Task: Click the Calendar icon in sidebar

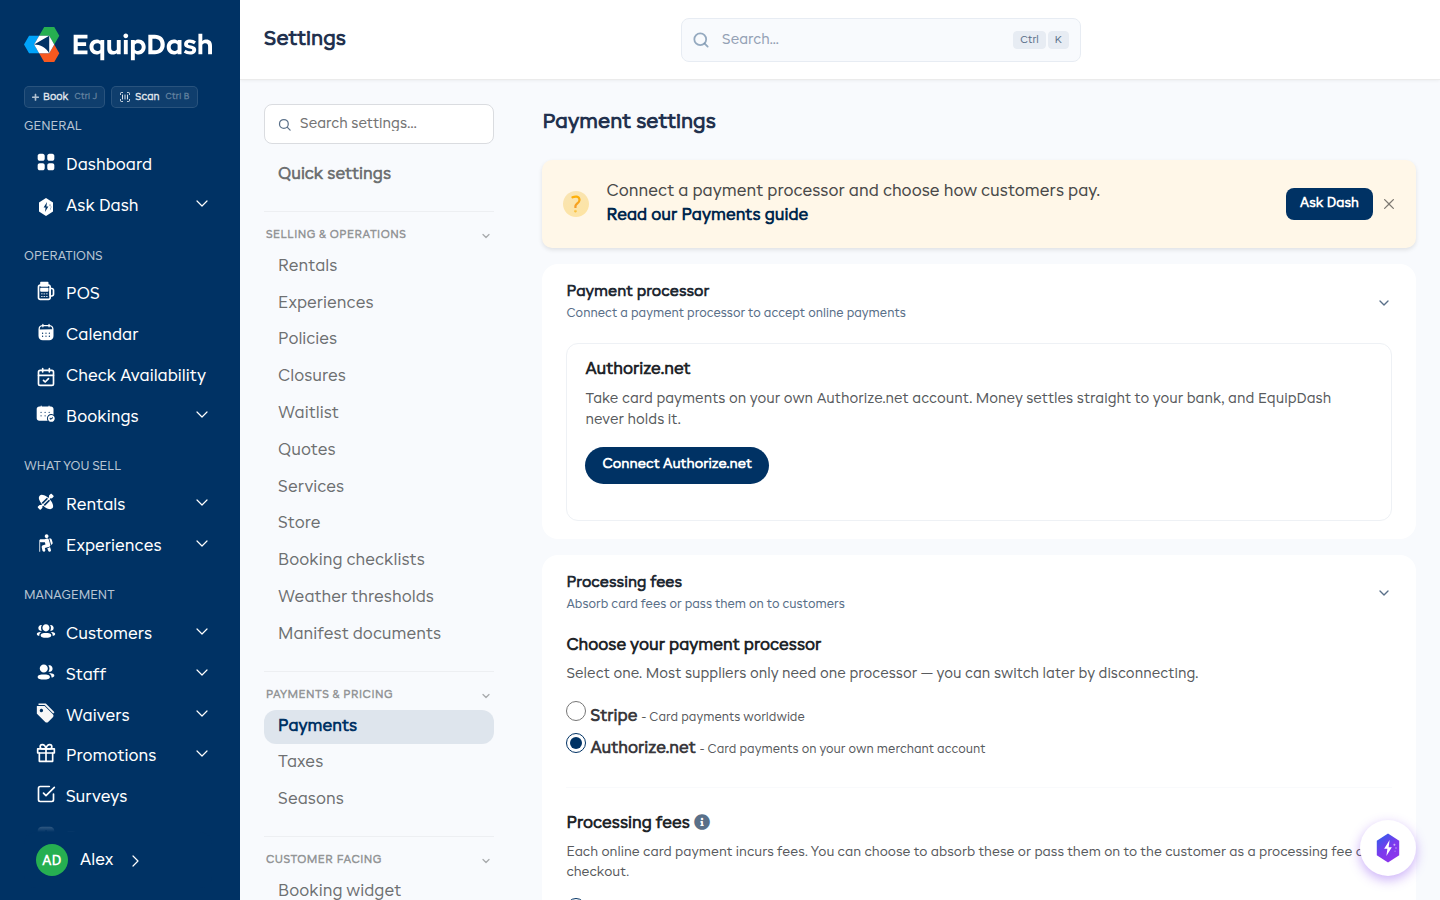Action: (46, 333)
